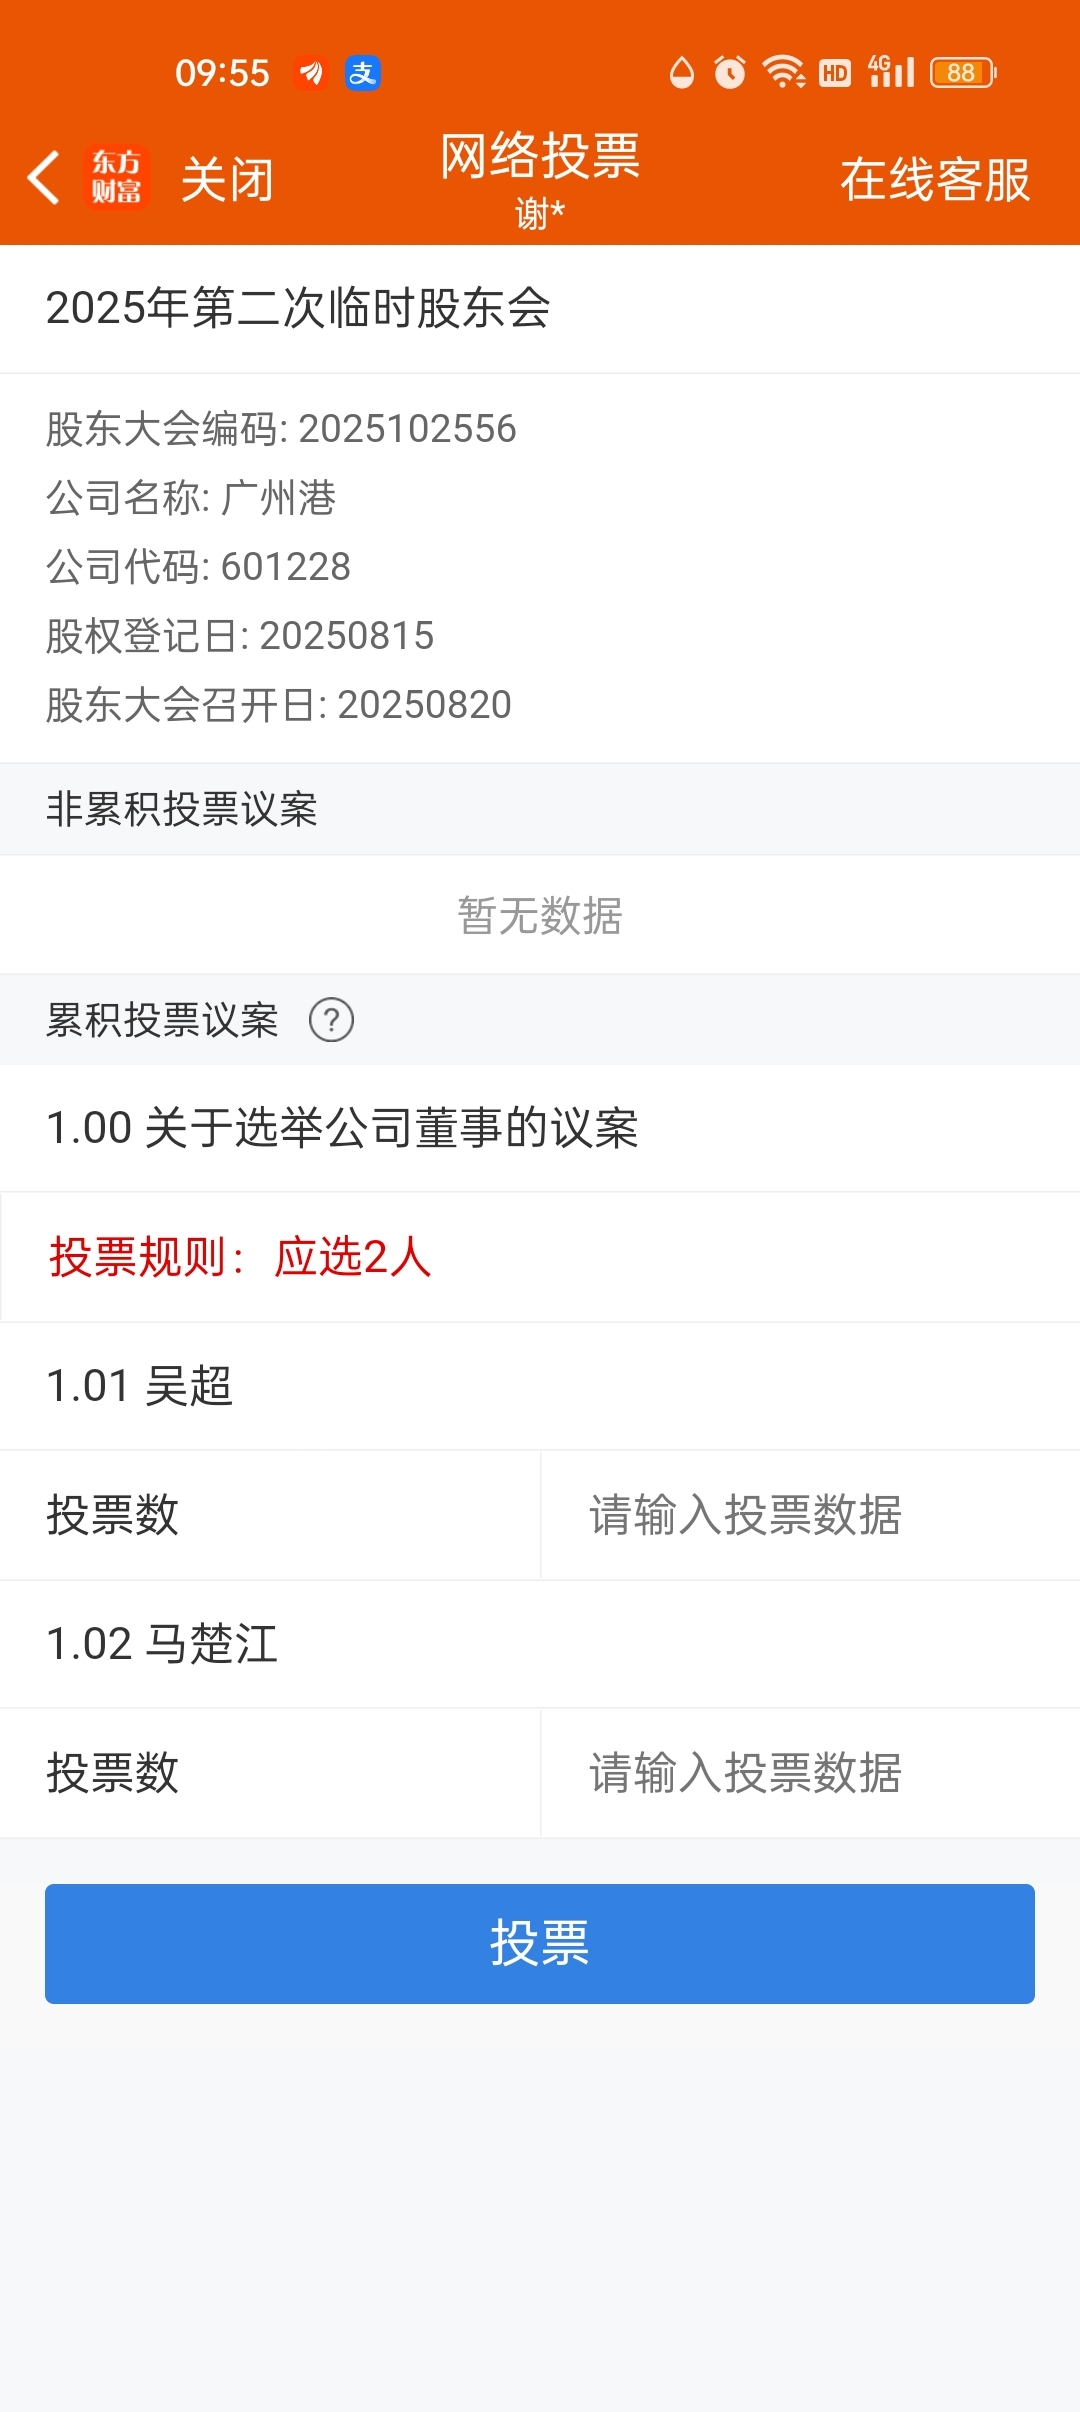Screen dimensions: 1080x2412
Task: Tap the HD status bar icon
Action: pos(835,73)
